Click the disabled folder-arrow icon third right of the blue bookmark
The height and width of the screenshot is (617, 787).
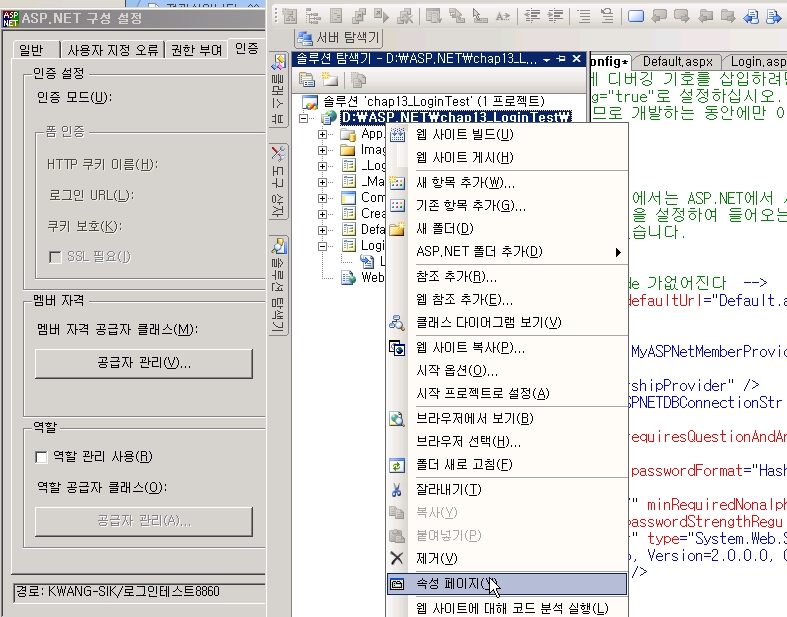pos(706,16)
